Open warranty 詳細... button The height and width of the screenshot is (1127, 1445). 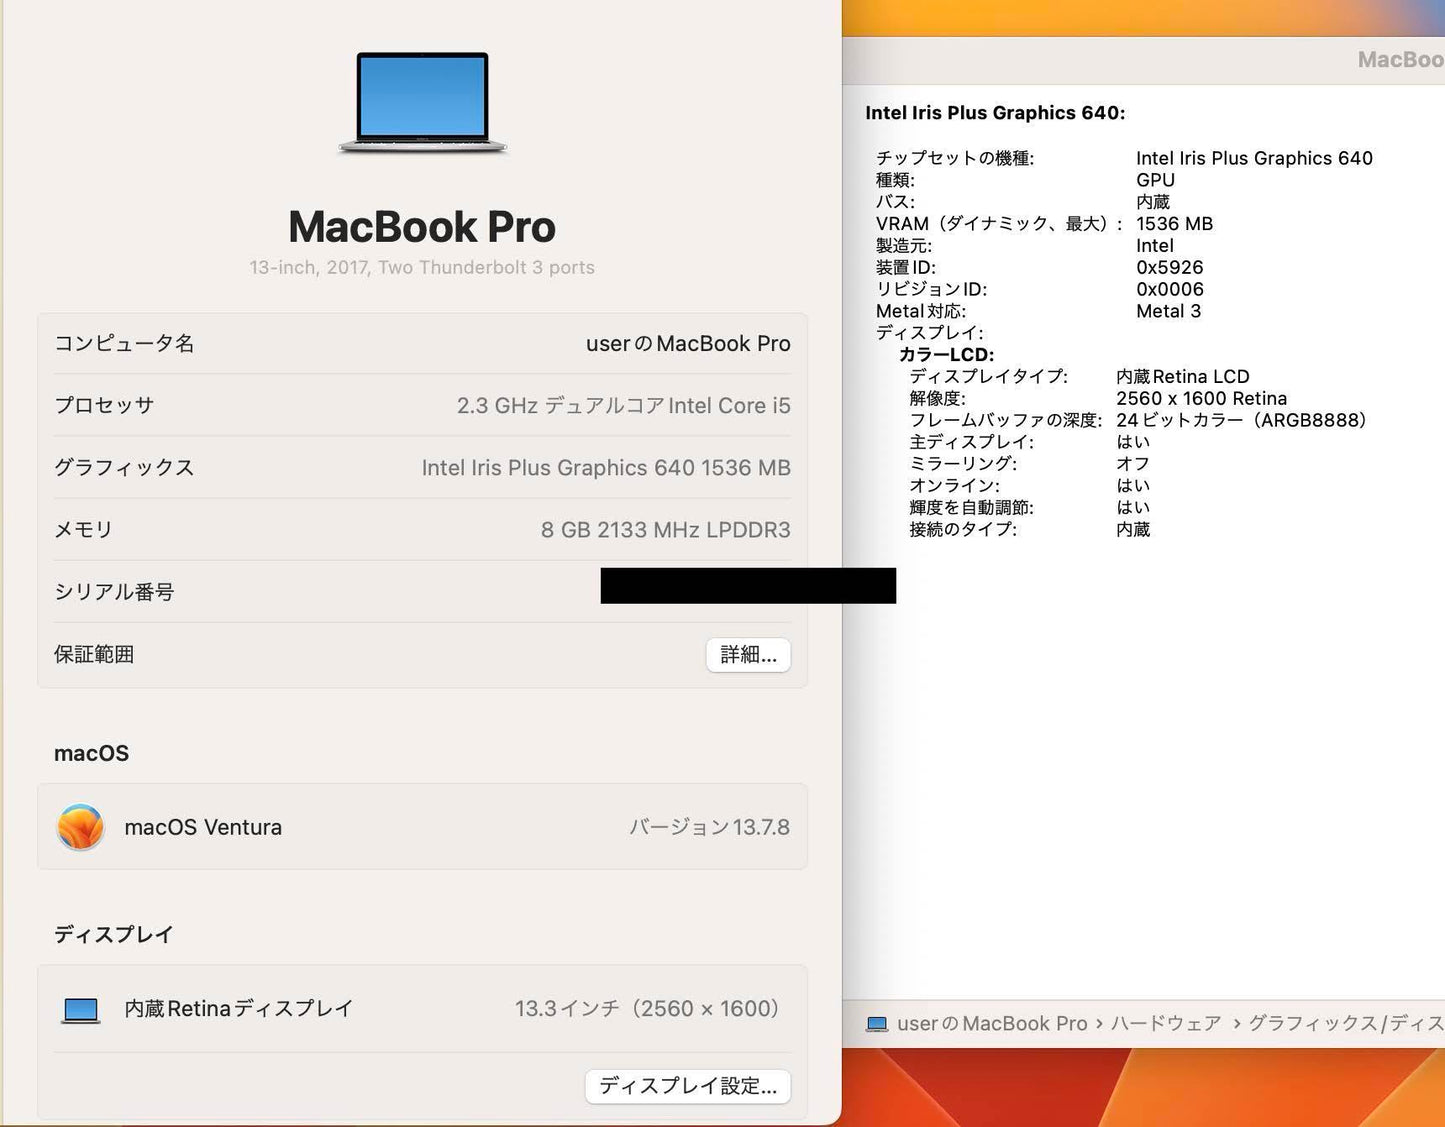coord(748,655)
